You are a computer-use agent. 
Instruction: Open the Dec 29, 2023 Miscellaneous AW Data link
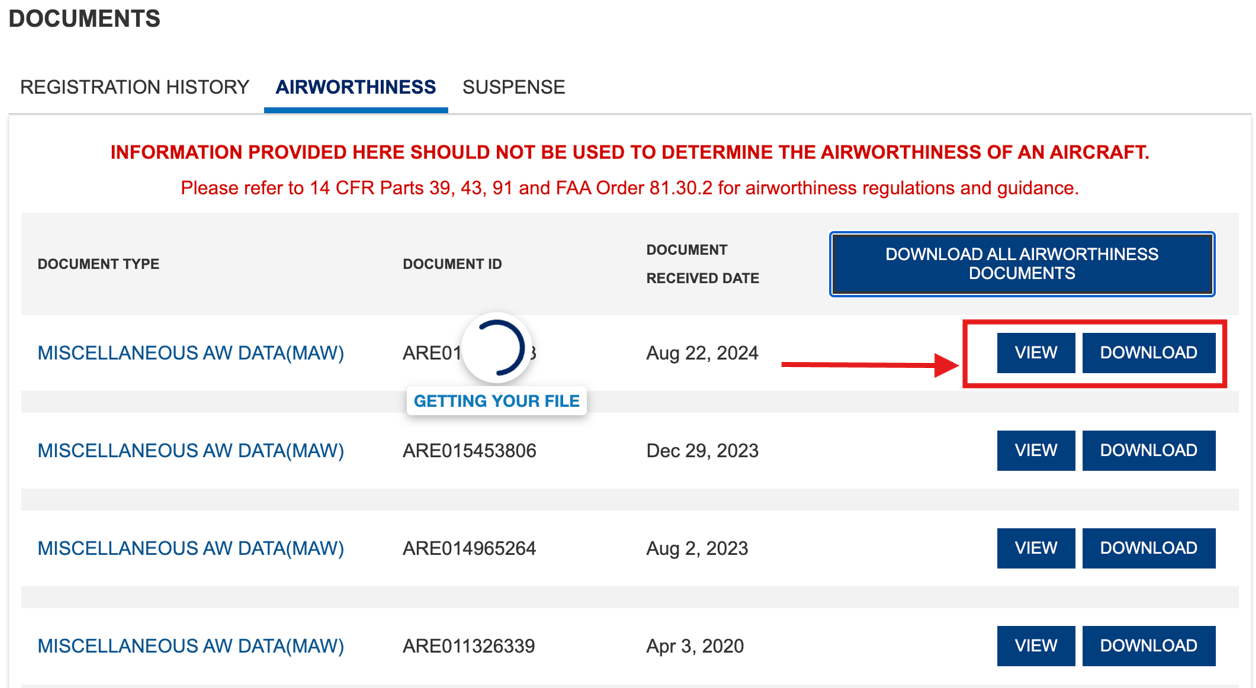coord(190,451)
